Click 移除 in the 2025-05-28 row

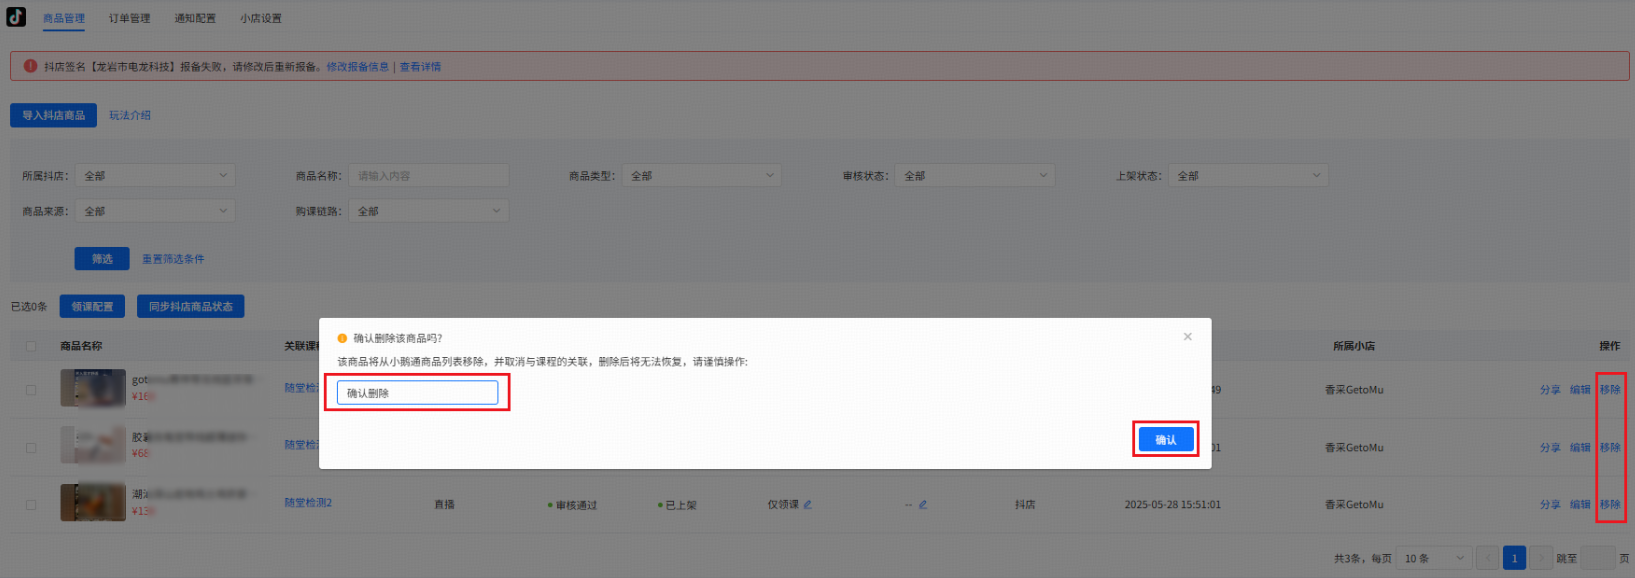(x=1610, y=504)
